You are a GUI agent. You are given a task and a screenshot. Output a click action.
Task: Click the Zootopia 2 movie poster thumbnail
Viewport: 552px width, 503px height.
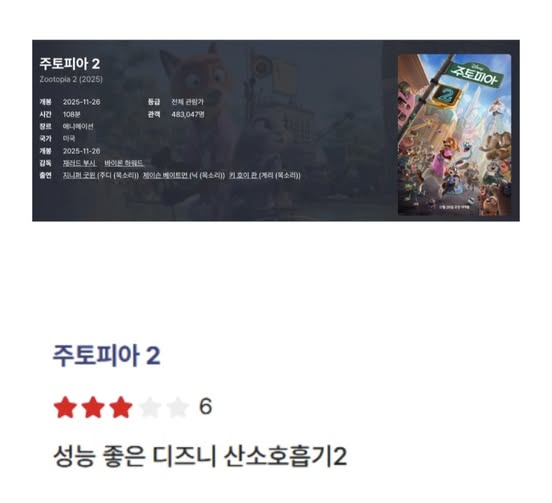(454, 135)
